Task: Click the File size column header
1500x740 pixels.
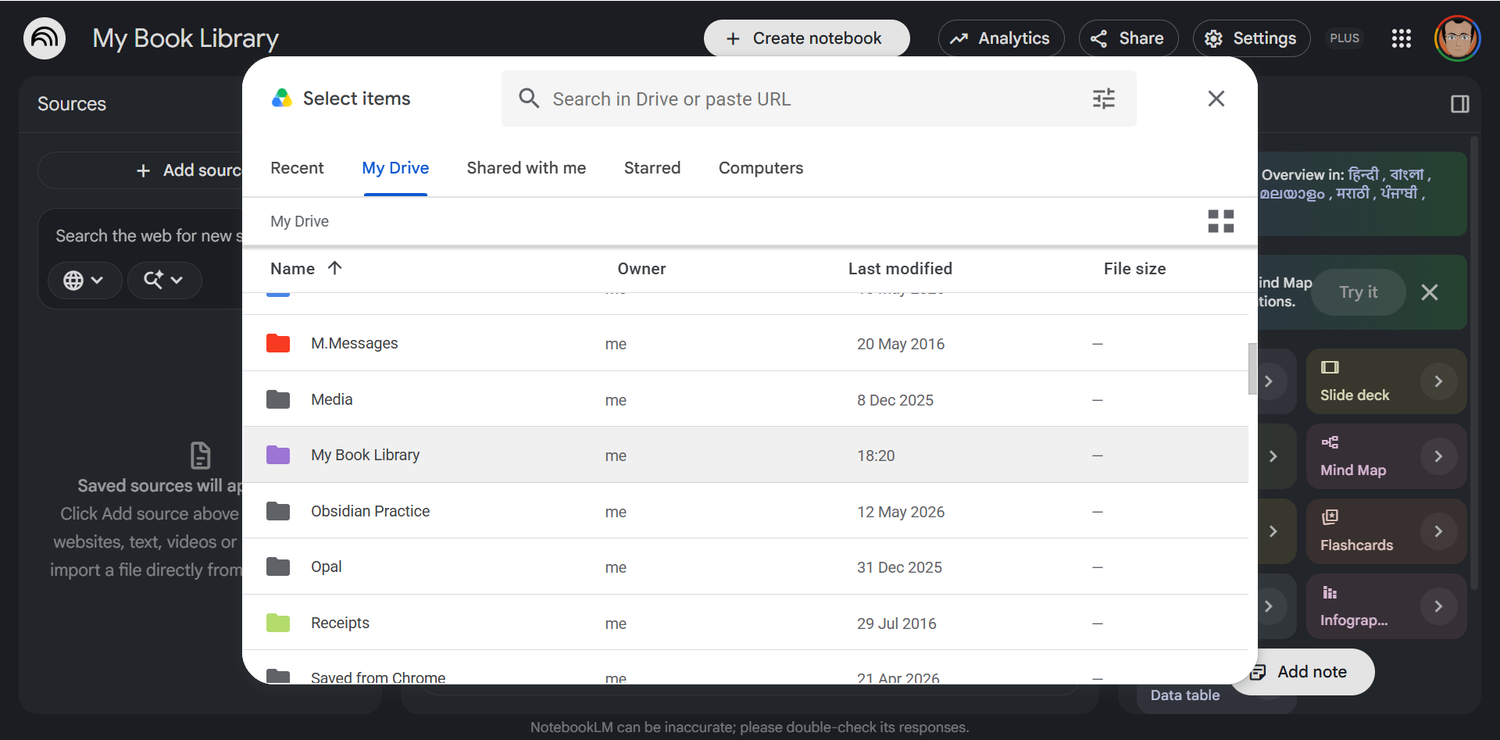Action: click(x=1135, y=268)
